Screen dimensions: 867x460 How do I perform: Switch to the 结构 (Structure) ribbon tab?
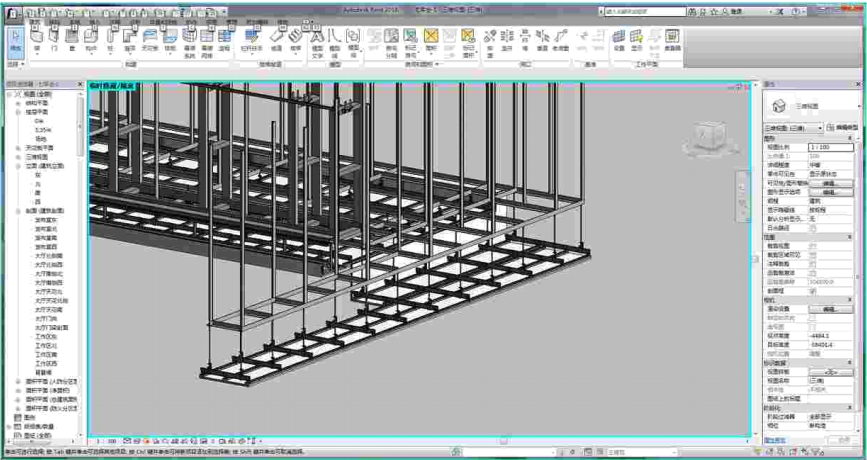(x=54, y=22)
